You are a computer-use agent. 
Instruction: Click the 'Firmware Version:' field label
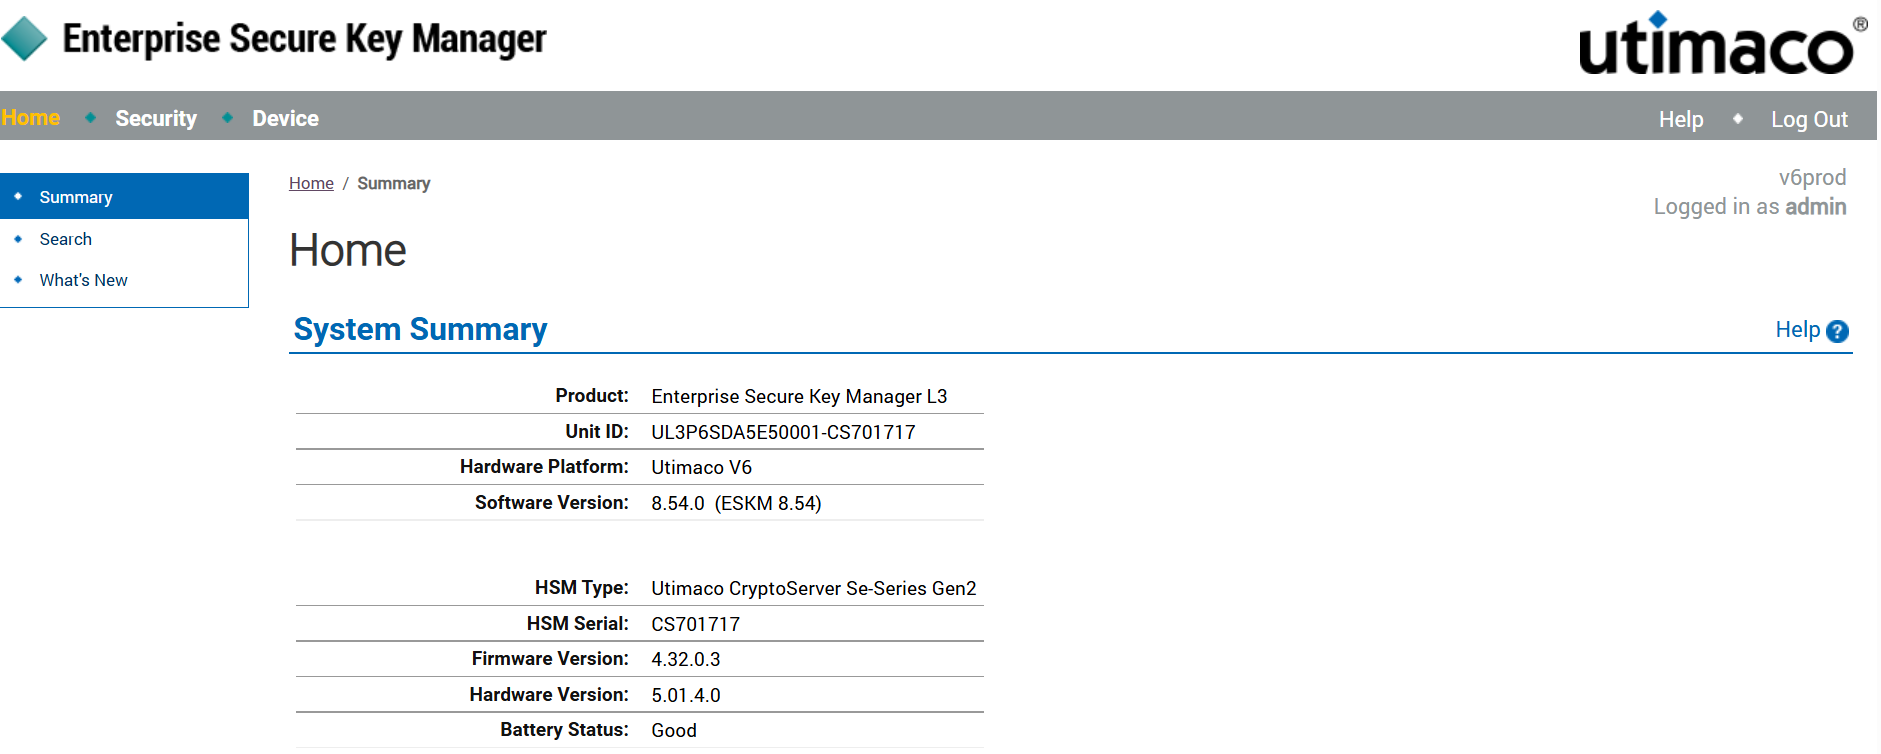pos(550,658)
